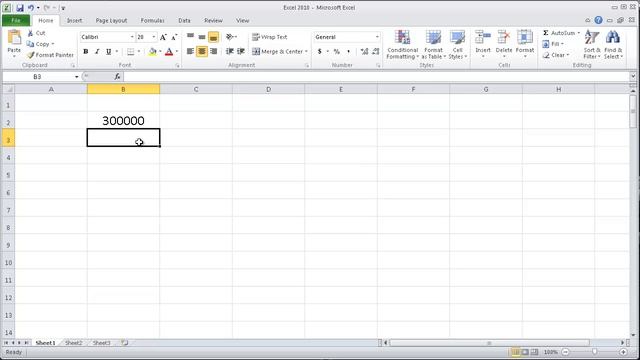Toggle Align Text Left
This screenshot has height=360, width=640.
(x=190, y=51)
